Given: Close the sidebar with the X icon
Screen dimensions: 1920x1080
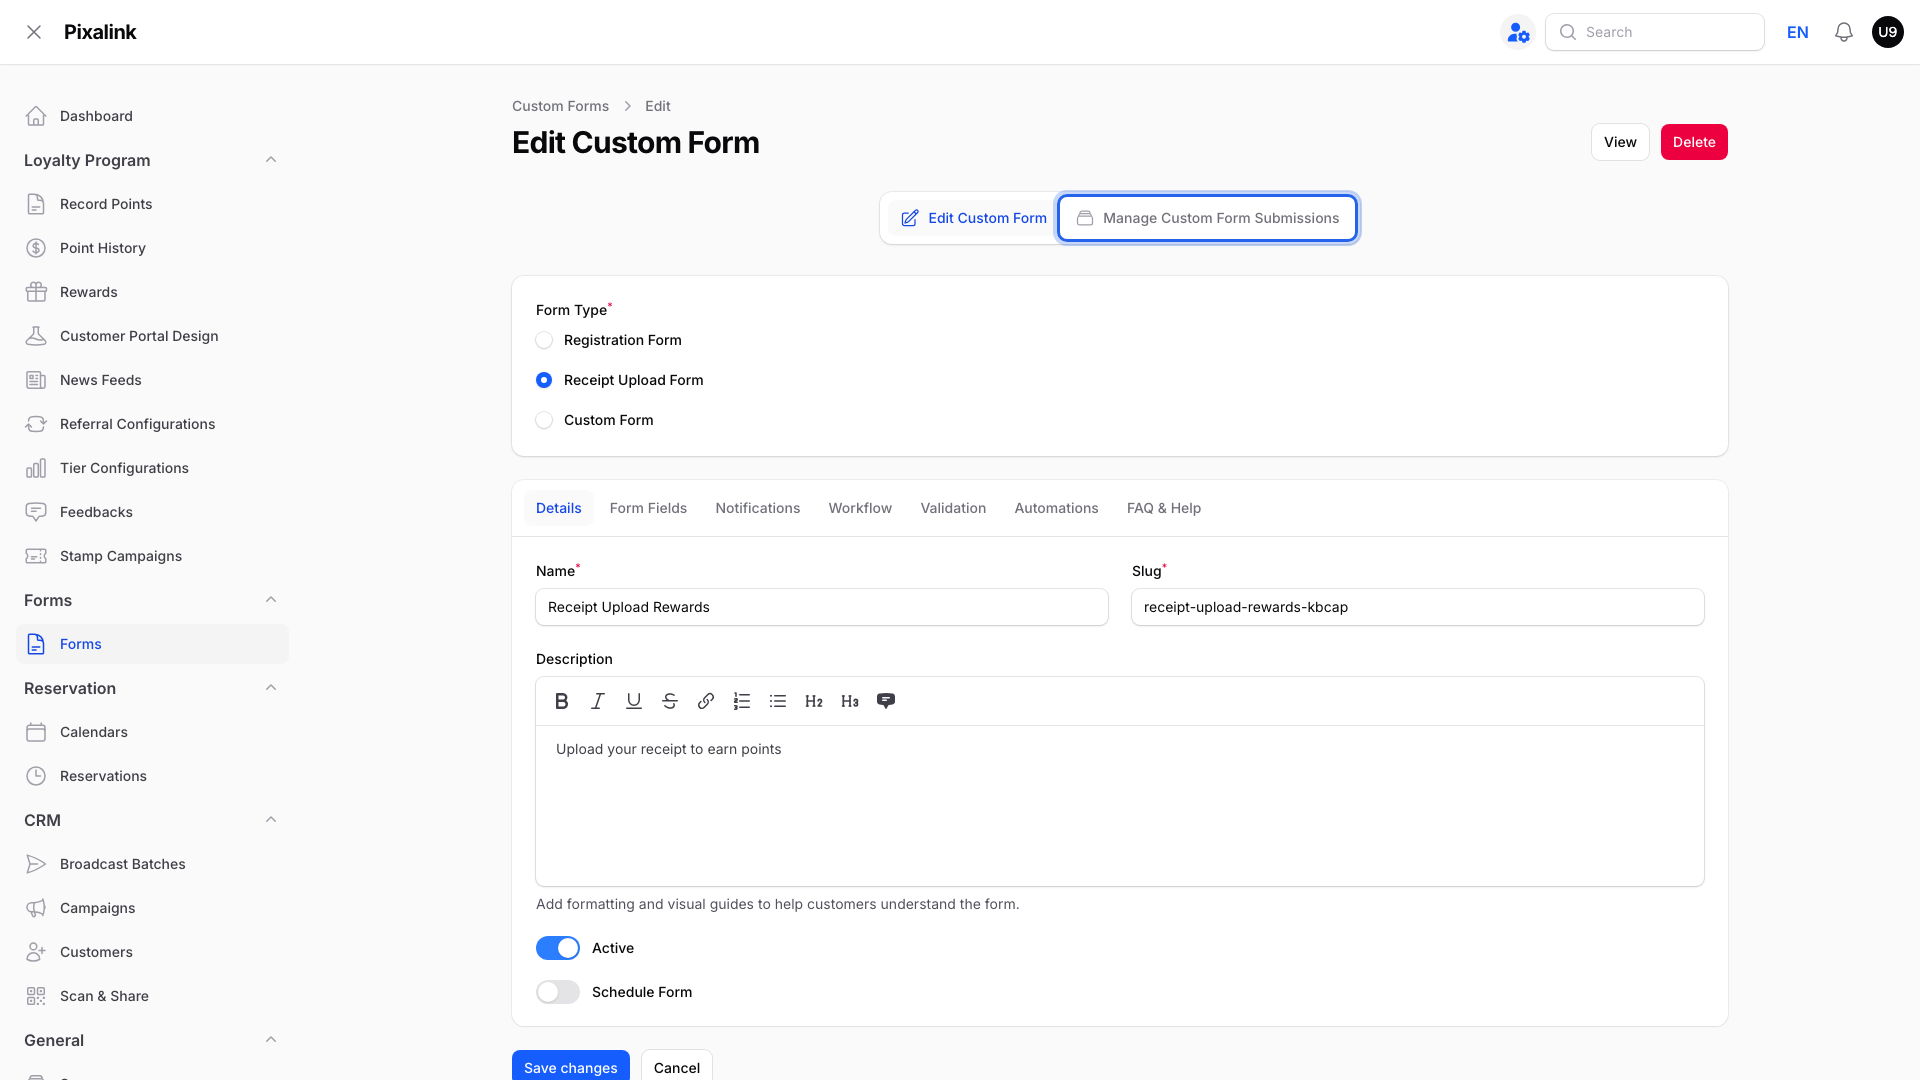Looking at the screenshot, I should coord(34,32).
